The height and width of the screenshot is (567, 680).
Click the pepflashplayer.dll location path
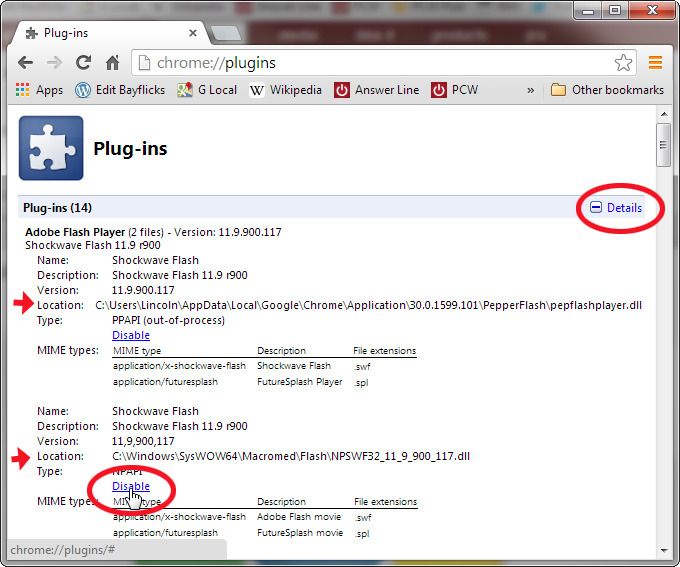pyautogui.click(x=368, y=305)
